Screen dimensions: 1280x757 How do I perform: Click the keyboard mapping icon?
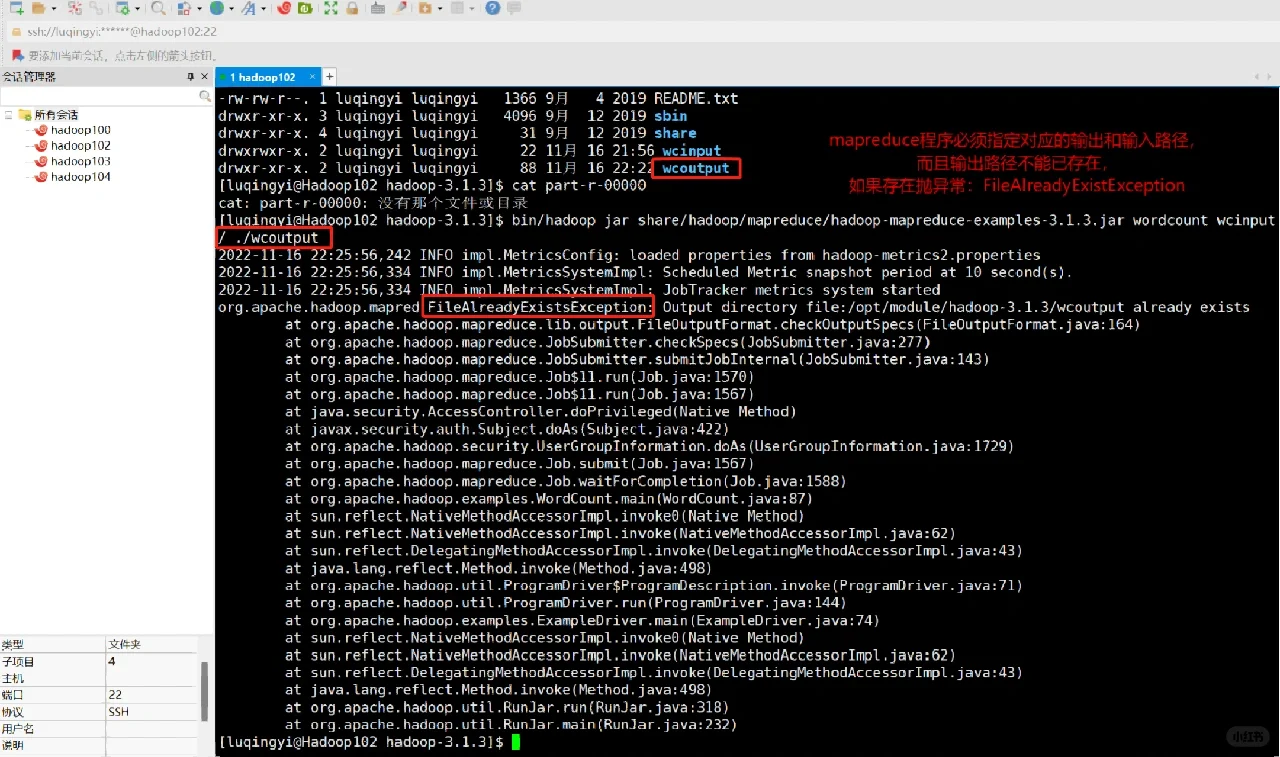[x=378, y=8]
